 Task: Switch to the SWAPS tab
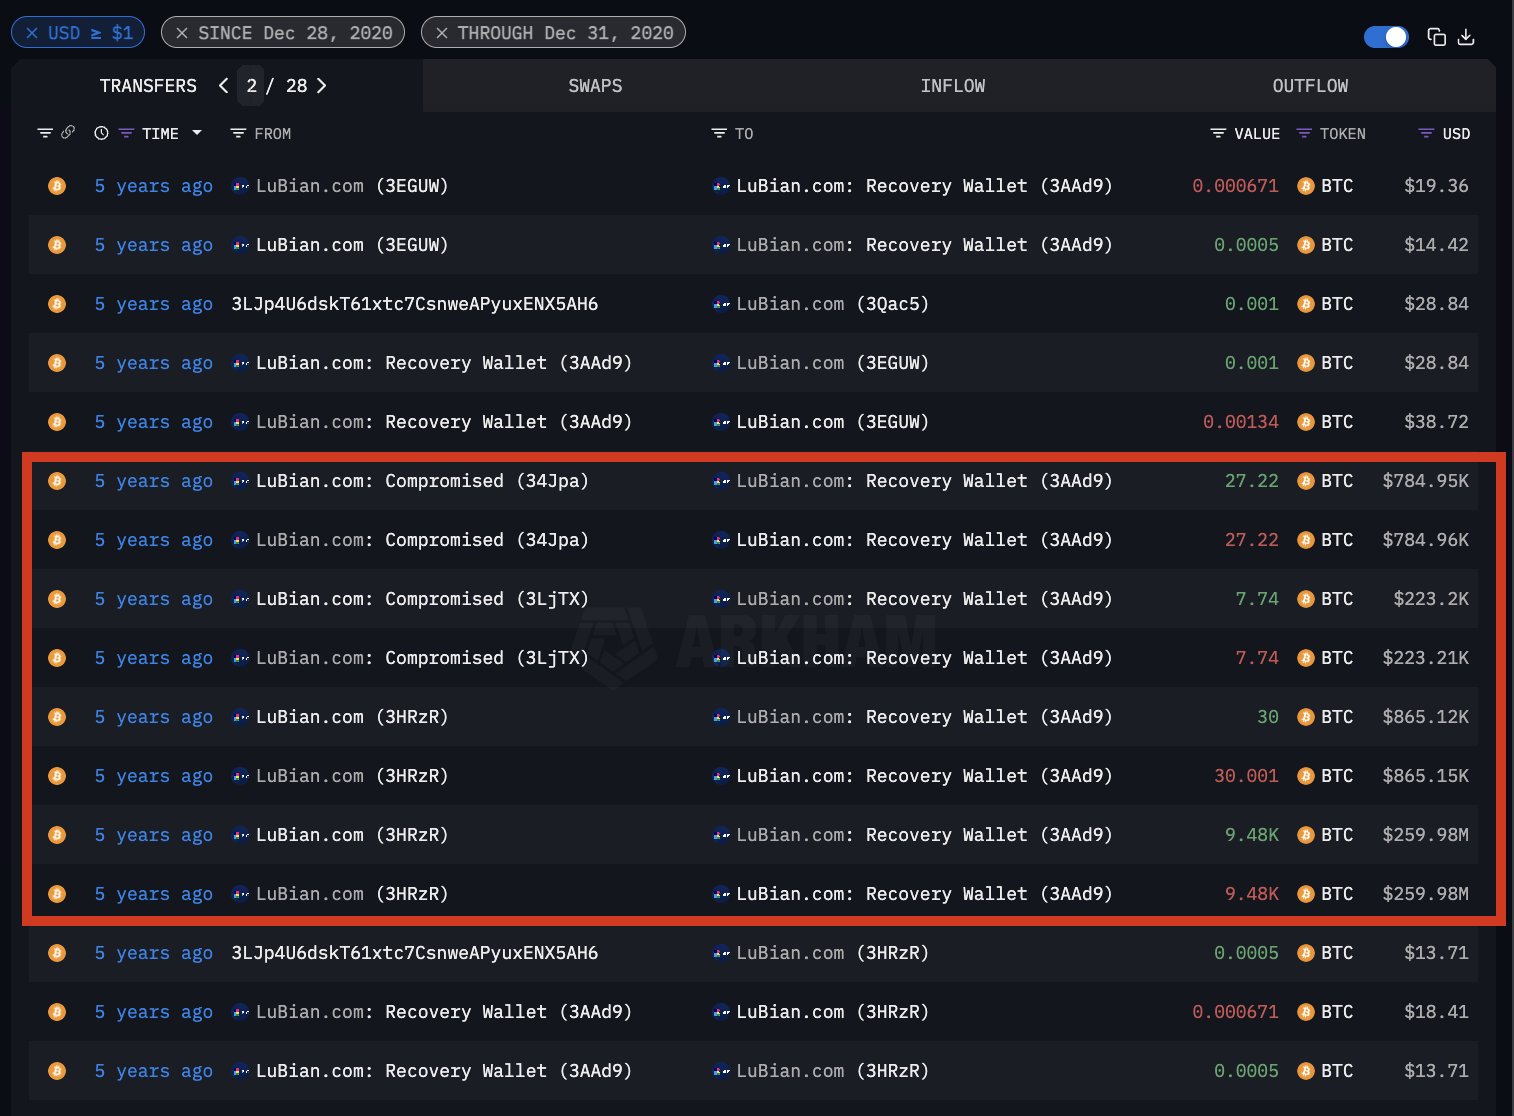click(x=595, y=86)
